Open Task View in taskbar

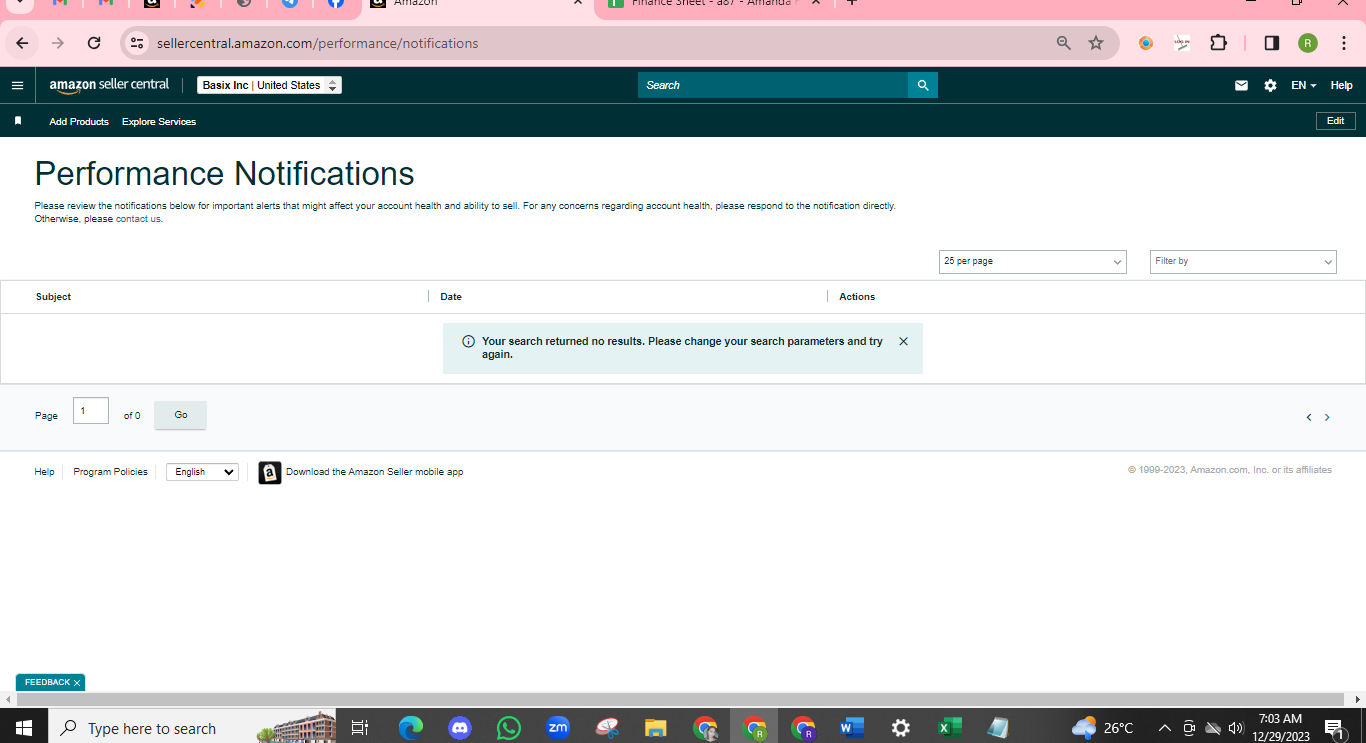pyautogui.click(x=361, y=728)
